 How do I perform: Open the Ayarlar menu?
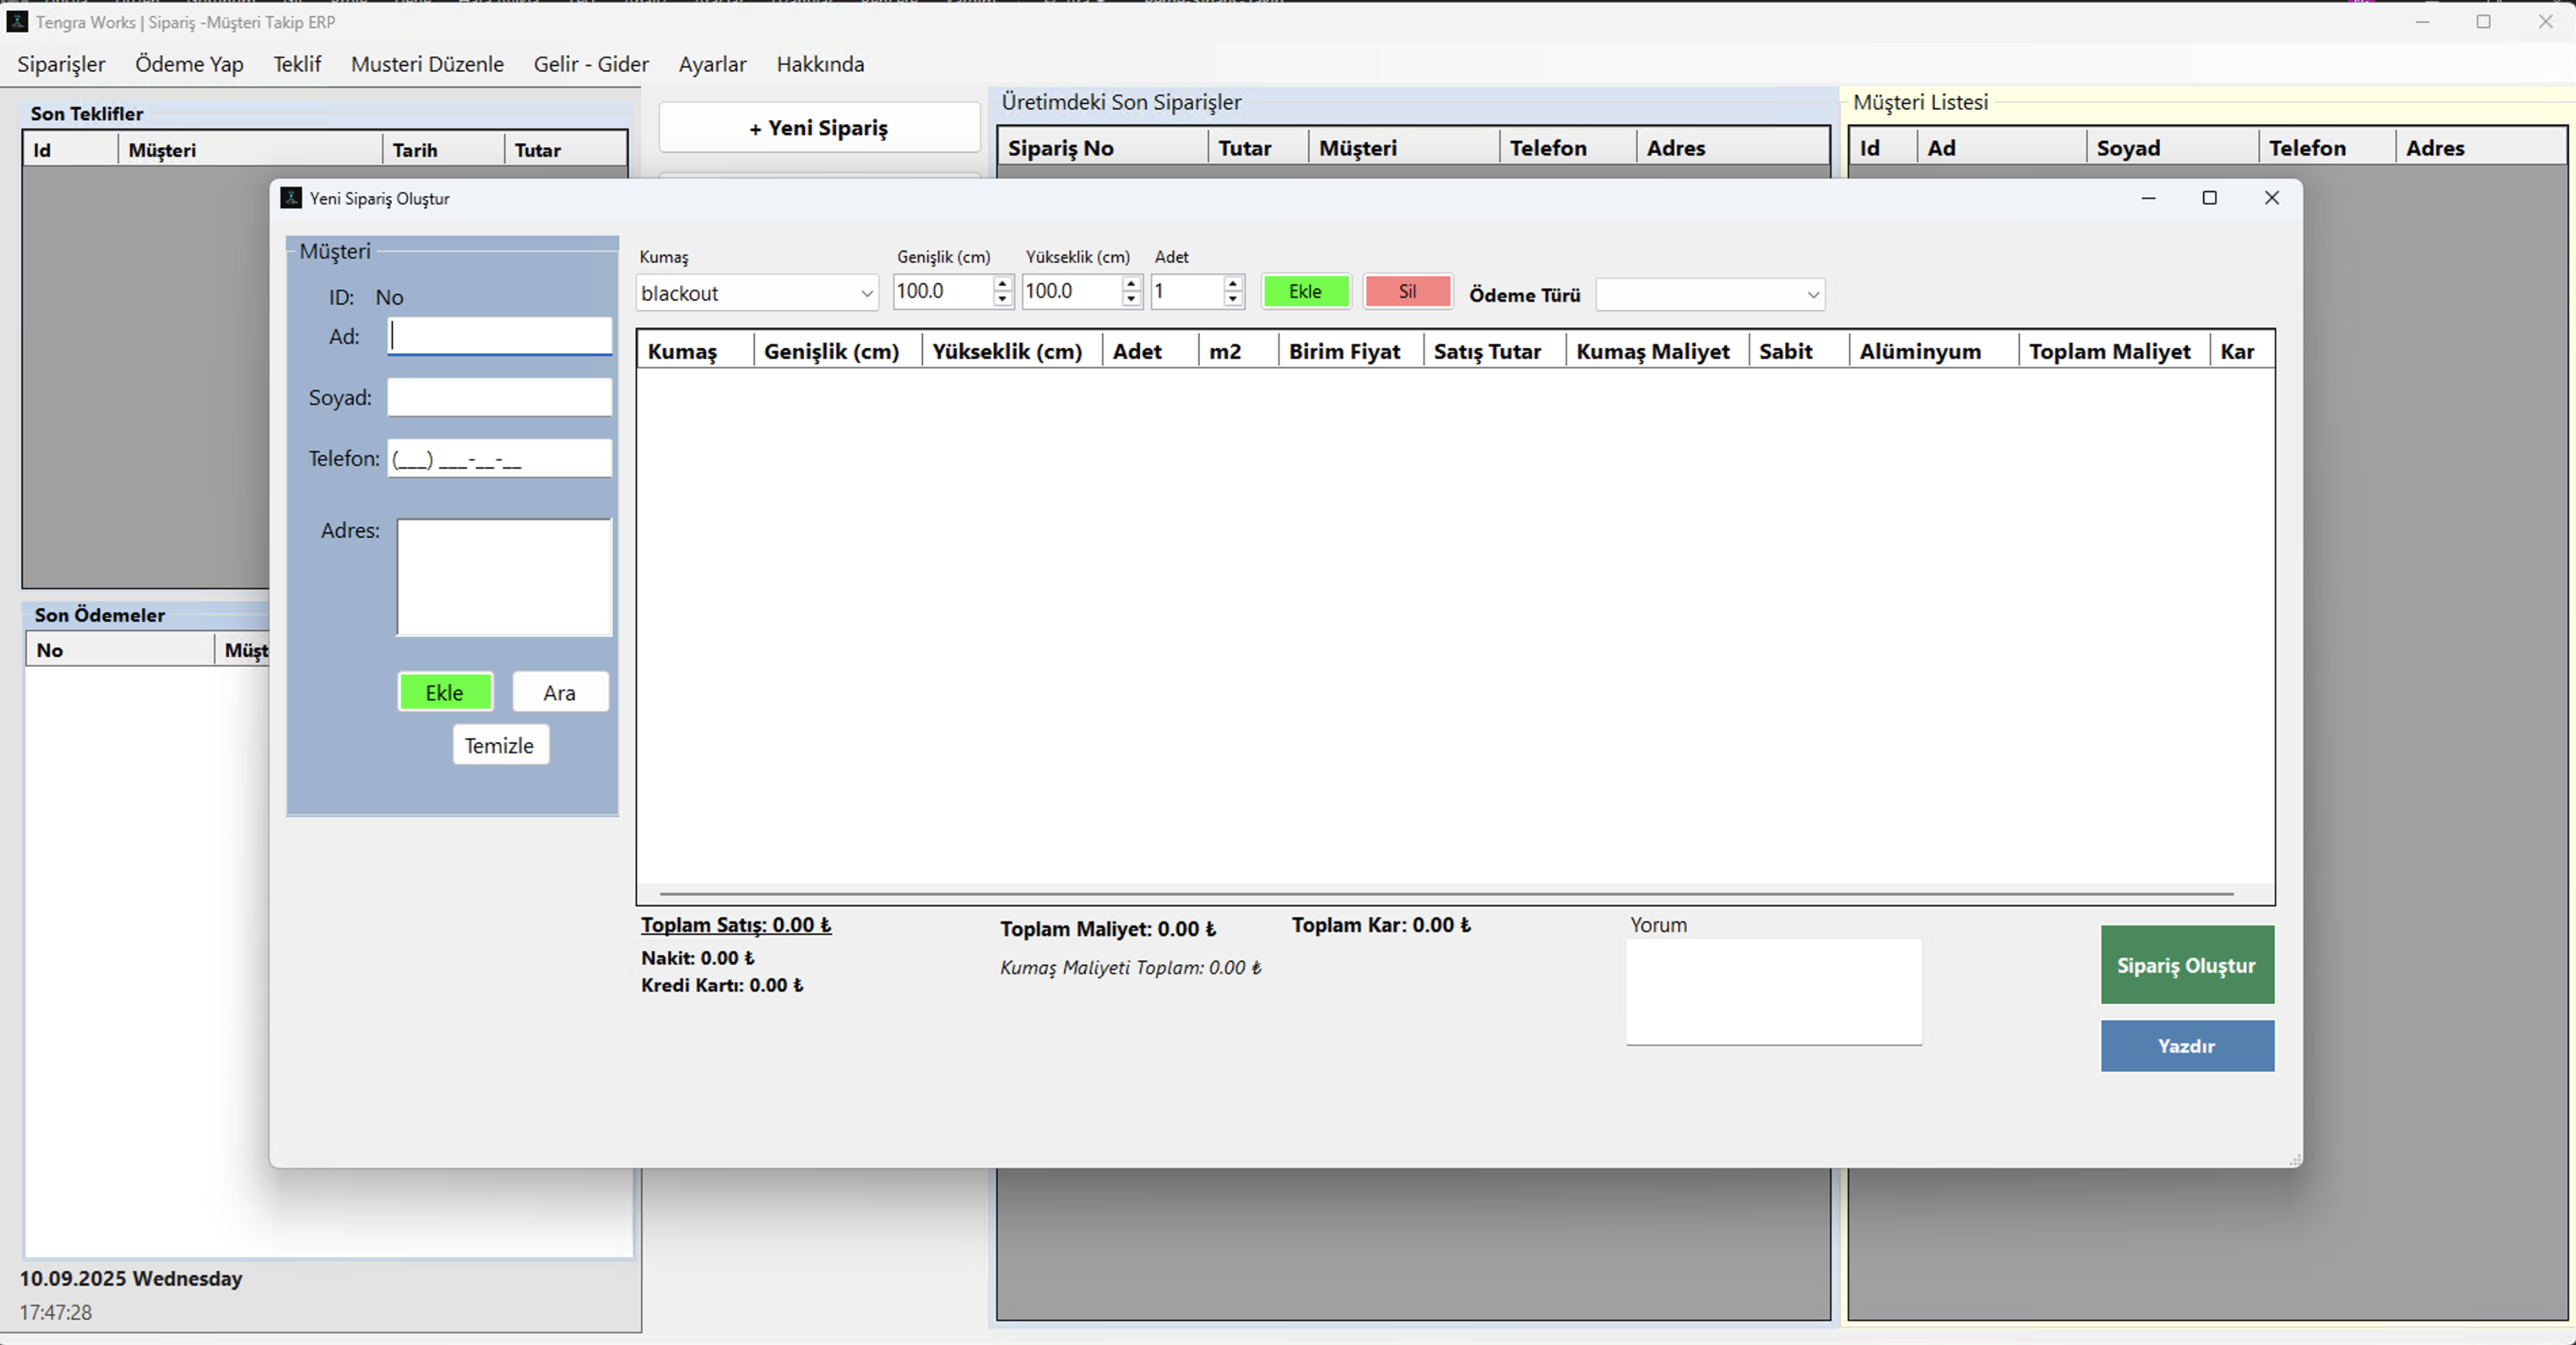click(x=712, y=64)
